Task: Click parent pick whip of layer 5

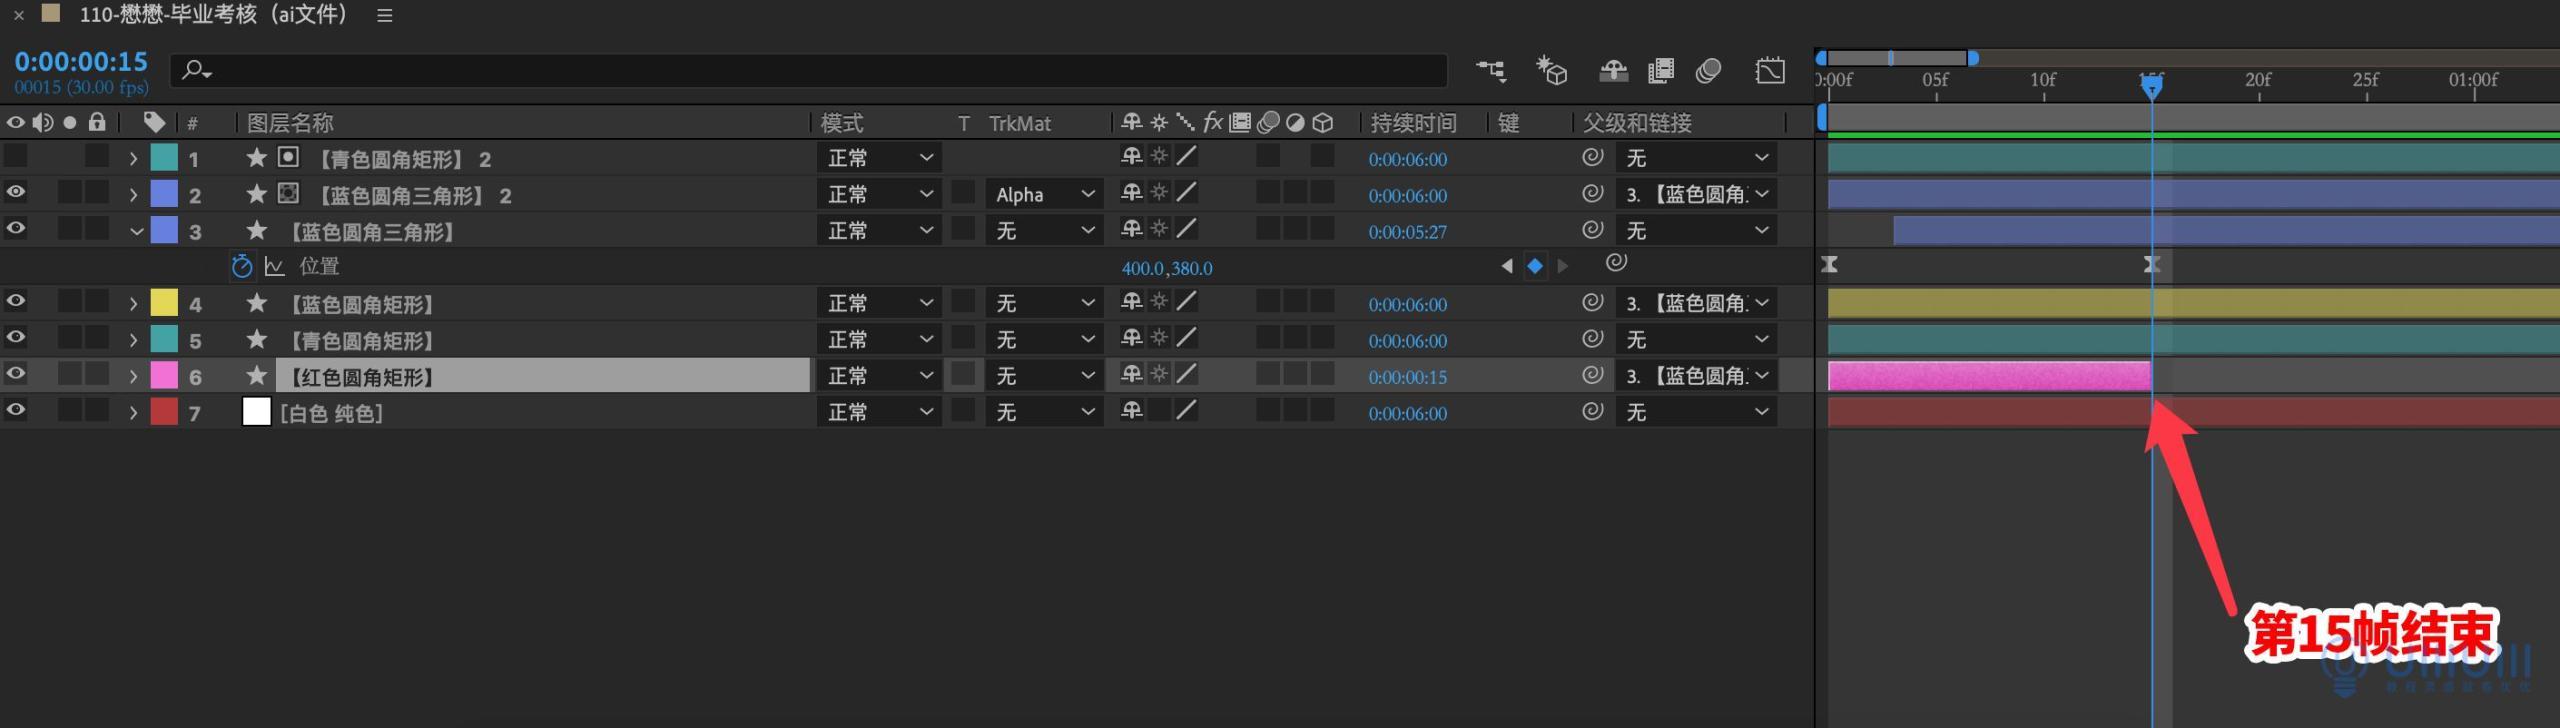Action: [1593, 339]
